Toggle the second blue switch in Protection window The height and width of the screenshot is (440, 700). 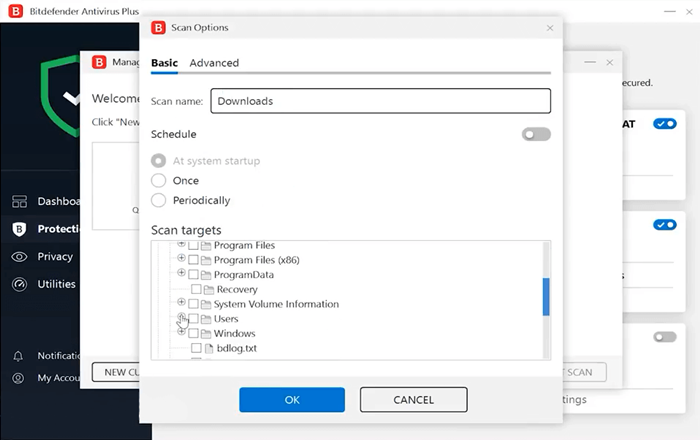(x=665, y=224)
